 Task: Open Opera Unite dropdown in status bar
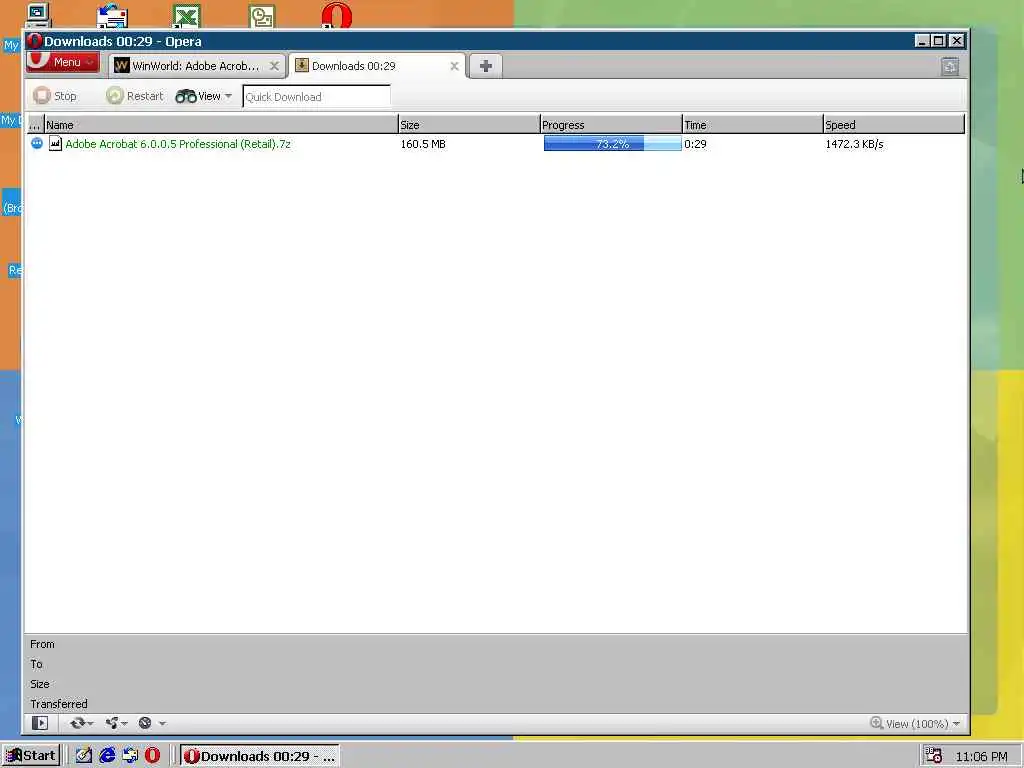point(116,723)
